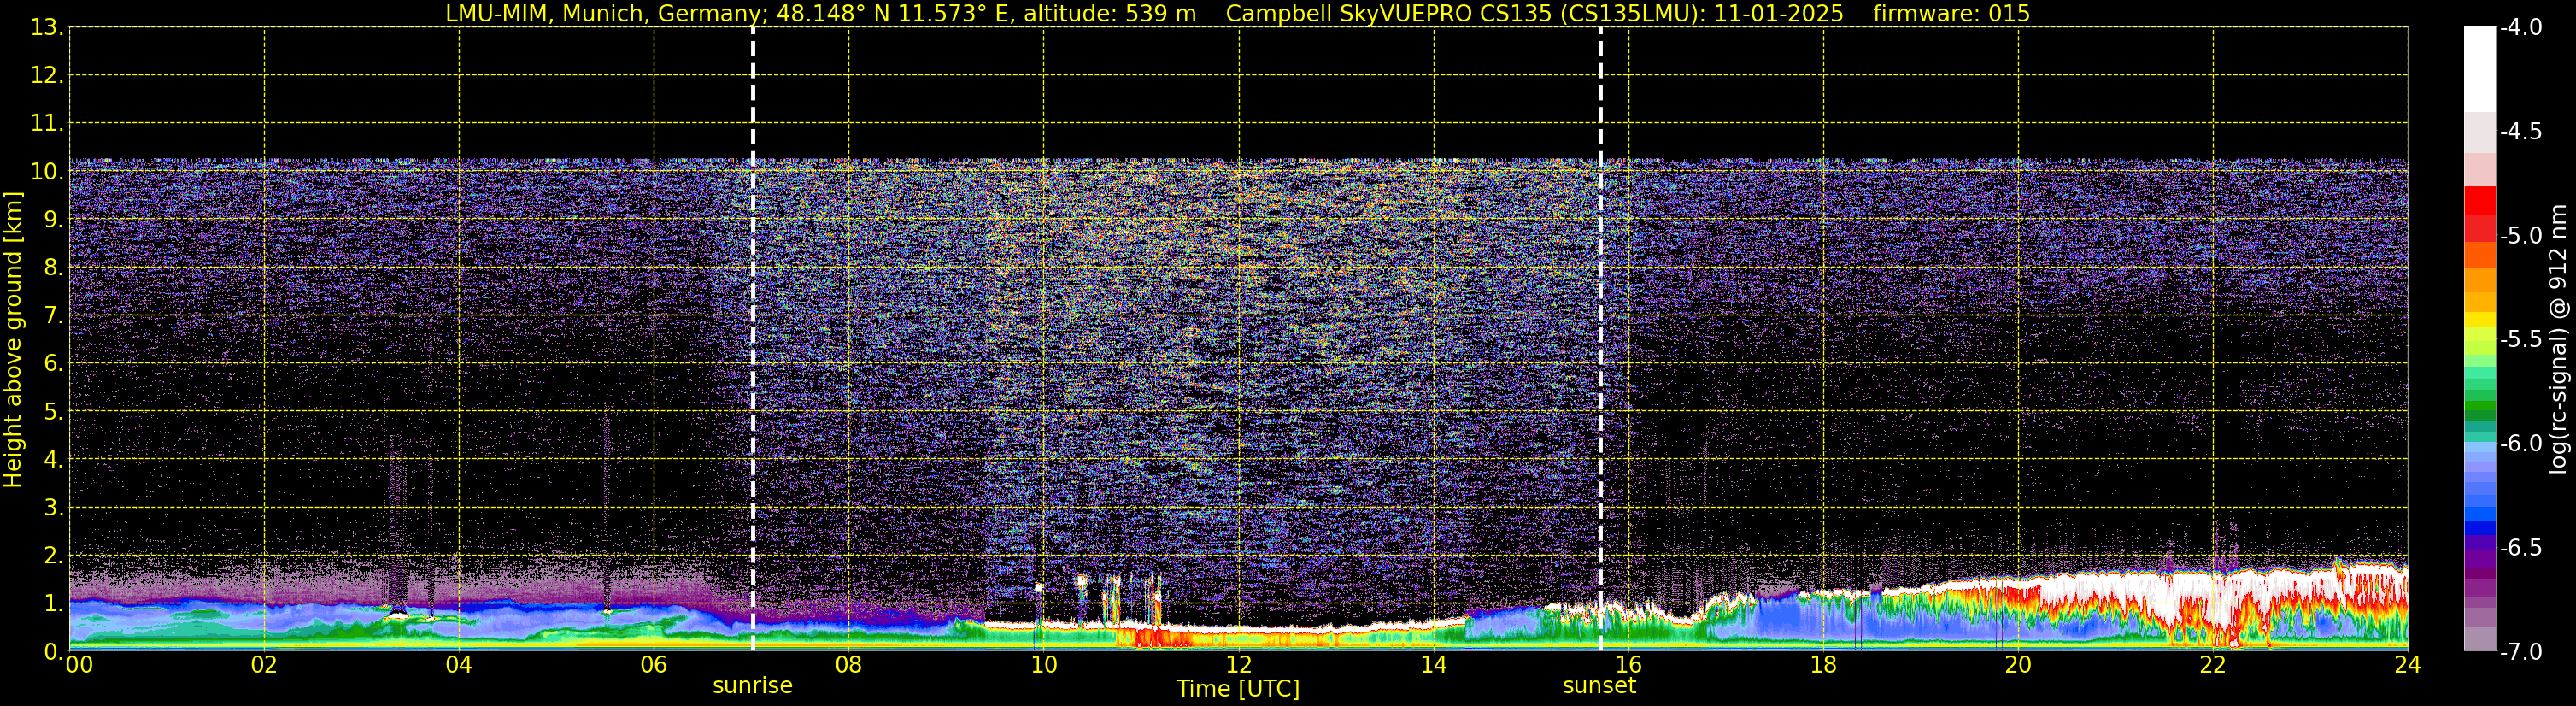Click the height tick label '3.'

coord(53,508)
